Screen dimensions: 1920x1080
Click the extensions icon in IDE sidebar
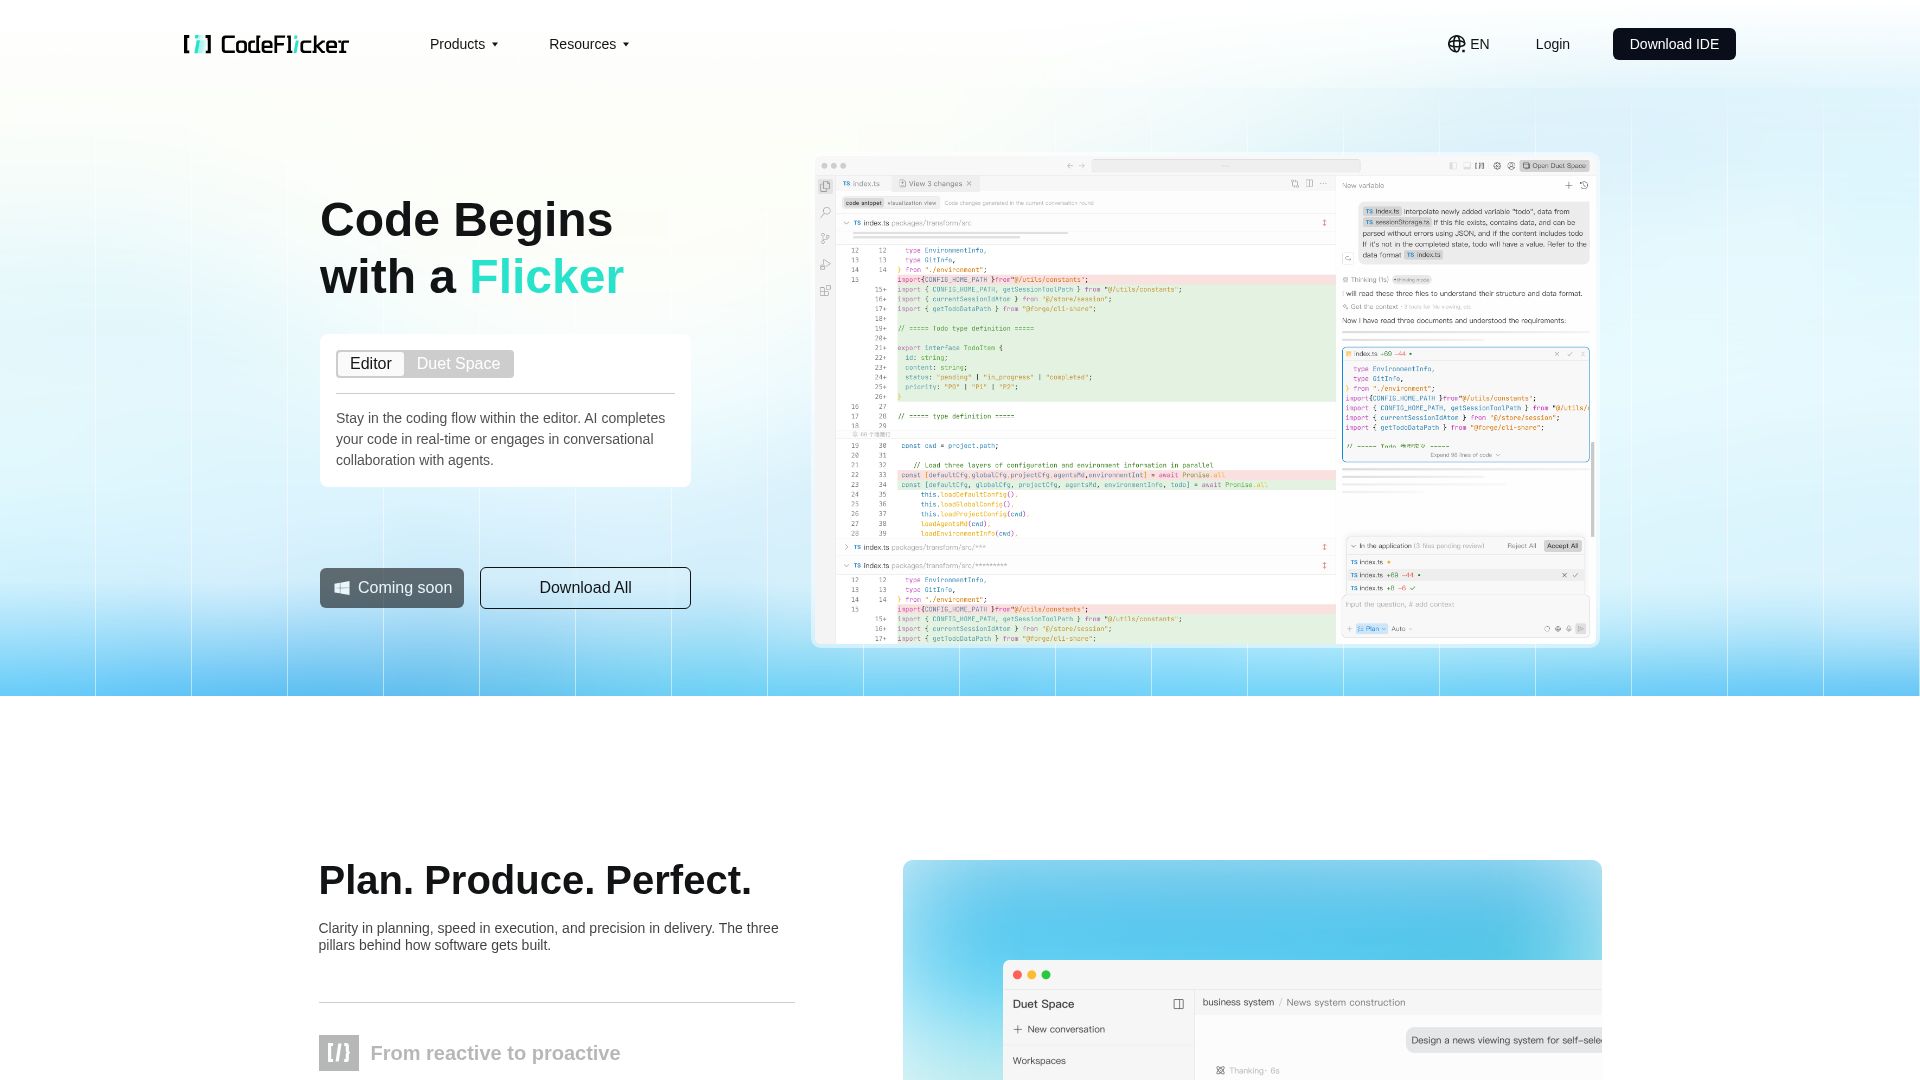pos(825,291)
